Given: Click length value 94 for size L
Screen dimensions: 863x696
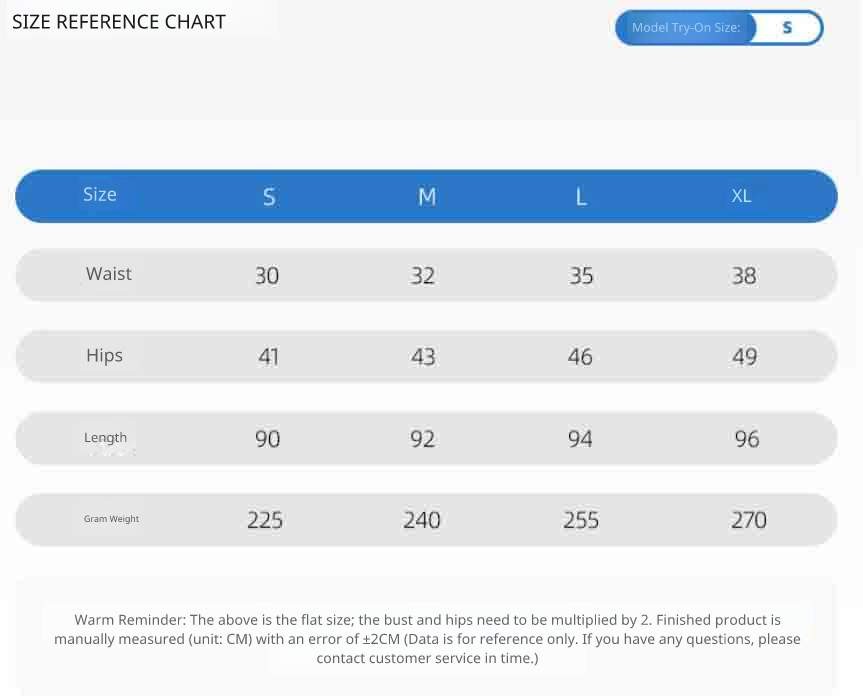Looking at the screenshot, I should [580, 439].
